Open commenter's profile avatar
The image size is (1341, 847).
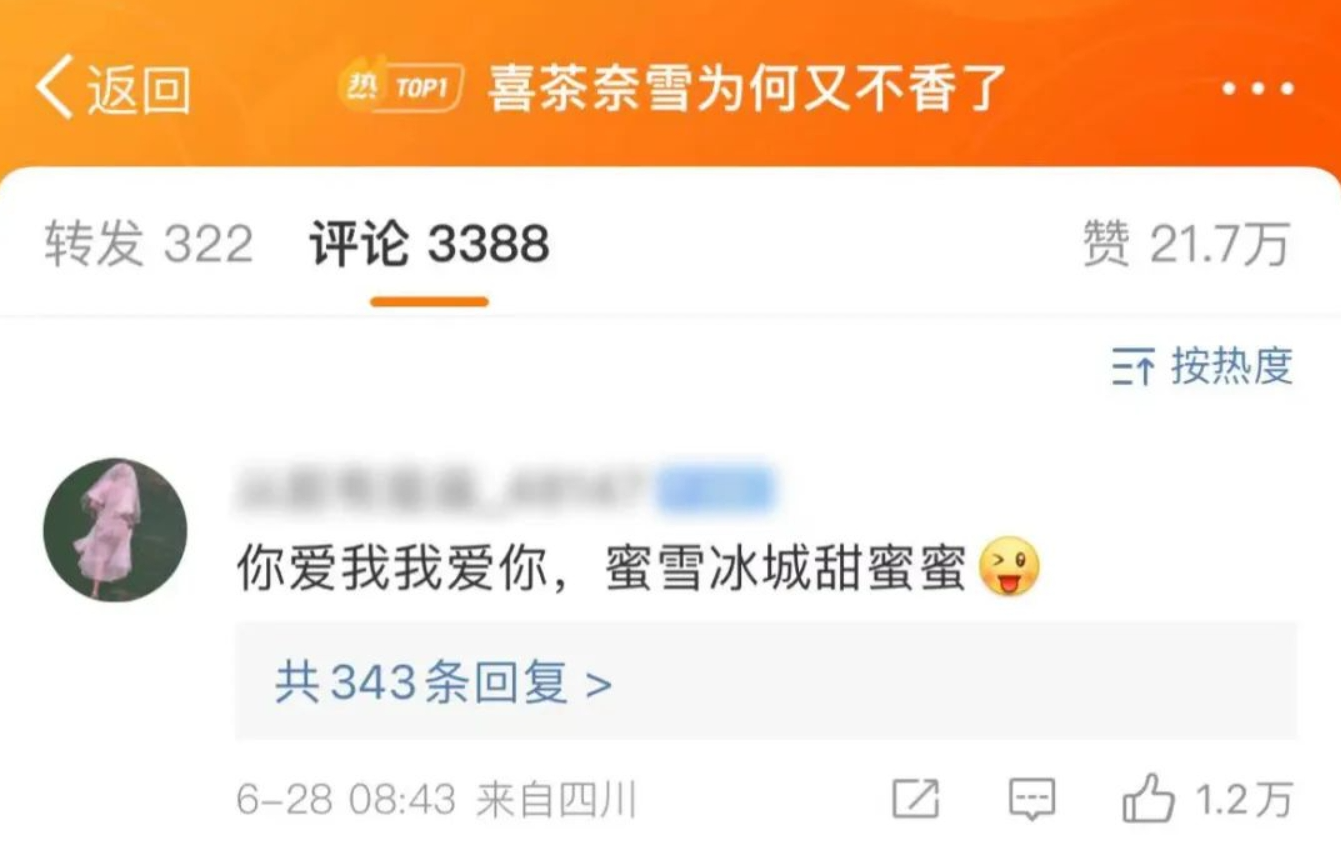(x=115, y=530)
